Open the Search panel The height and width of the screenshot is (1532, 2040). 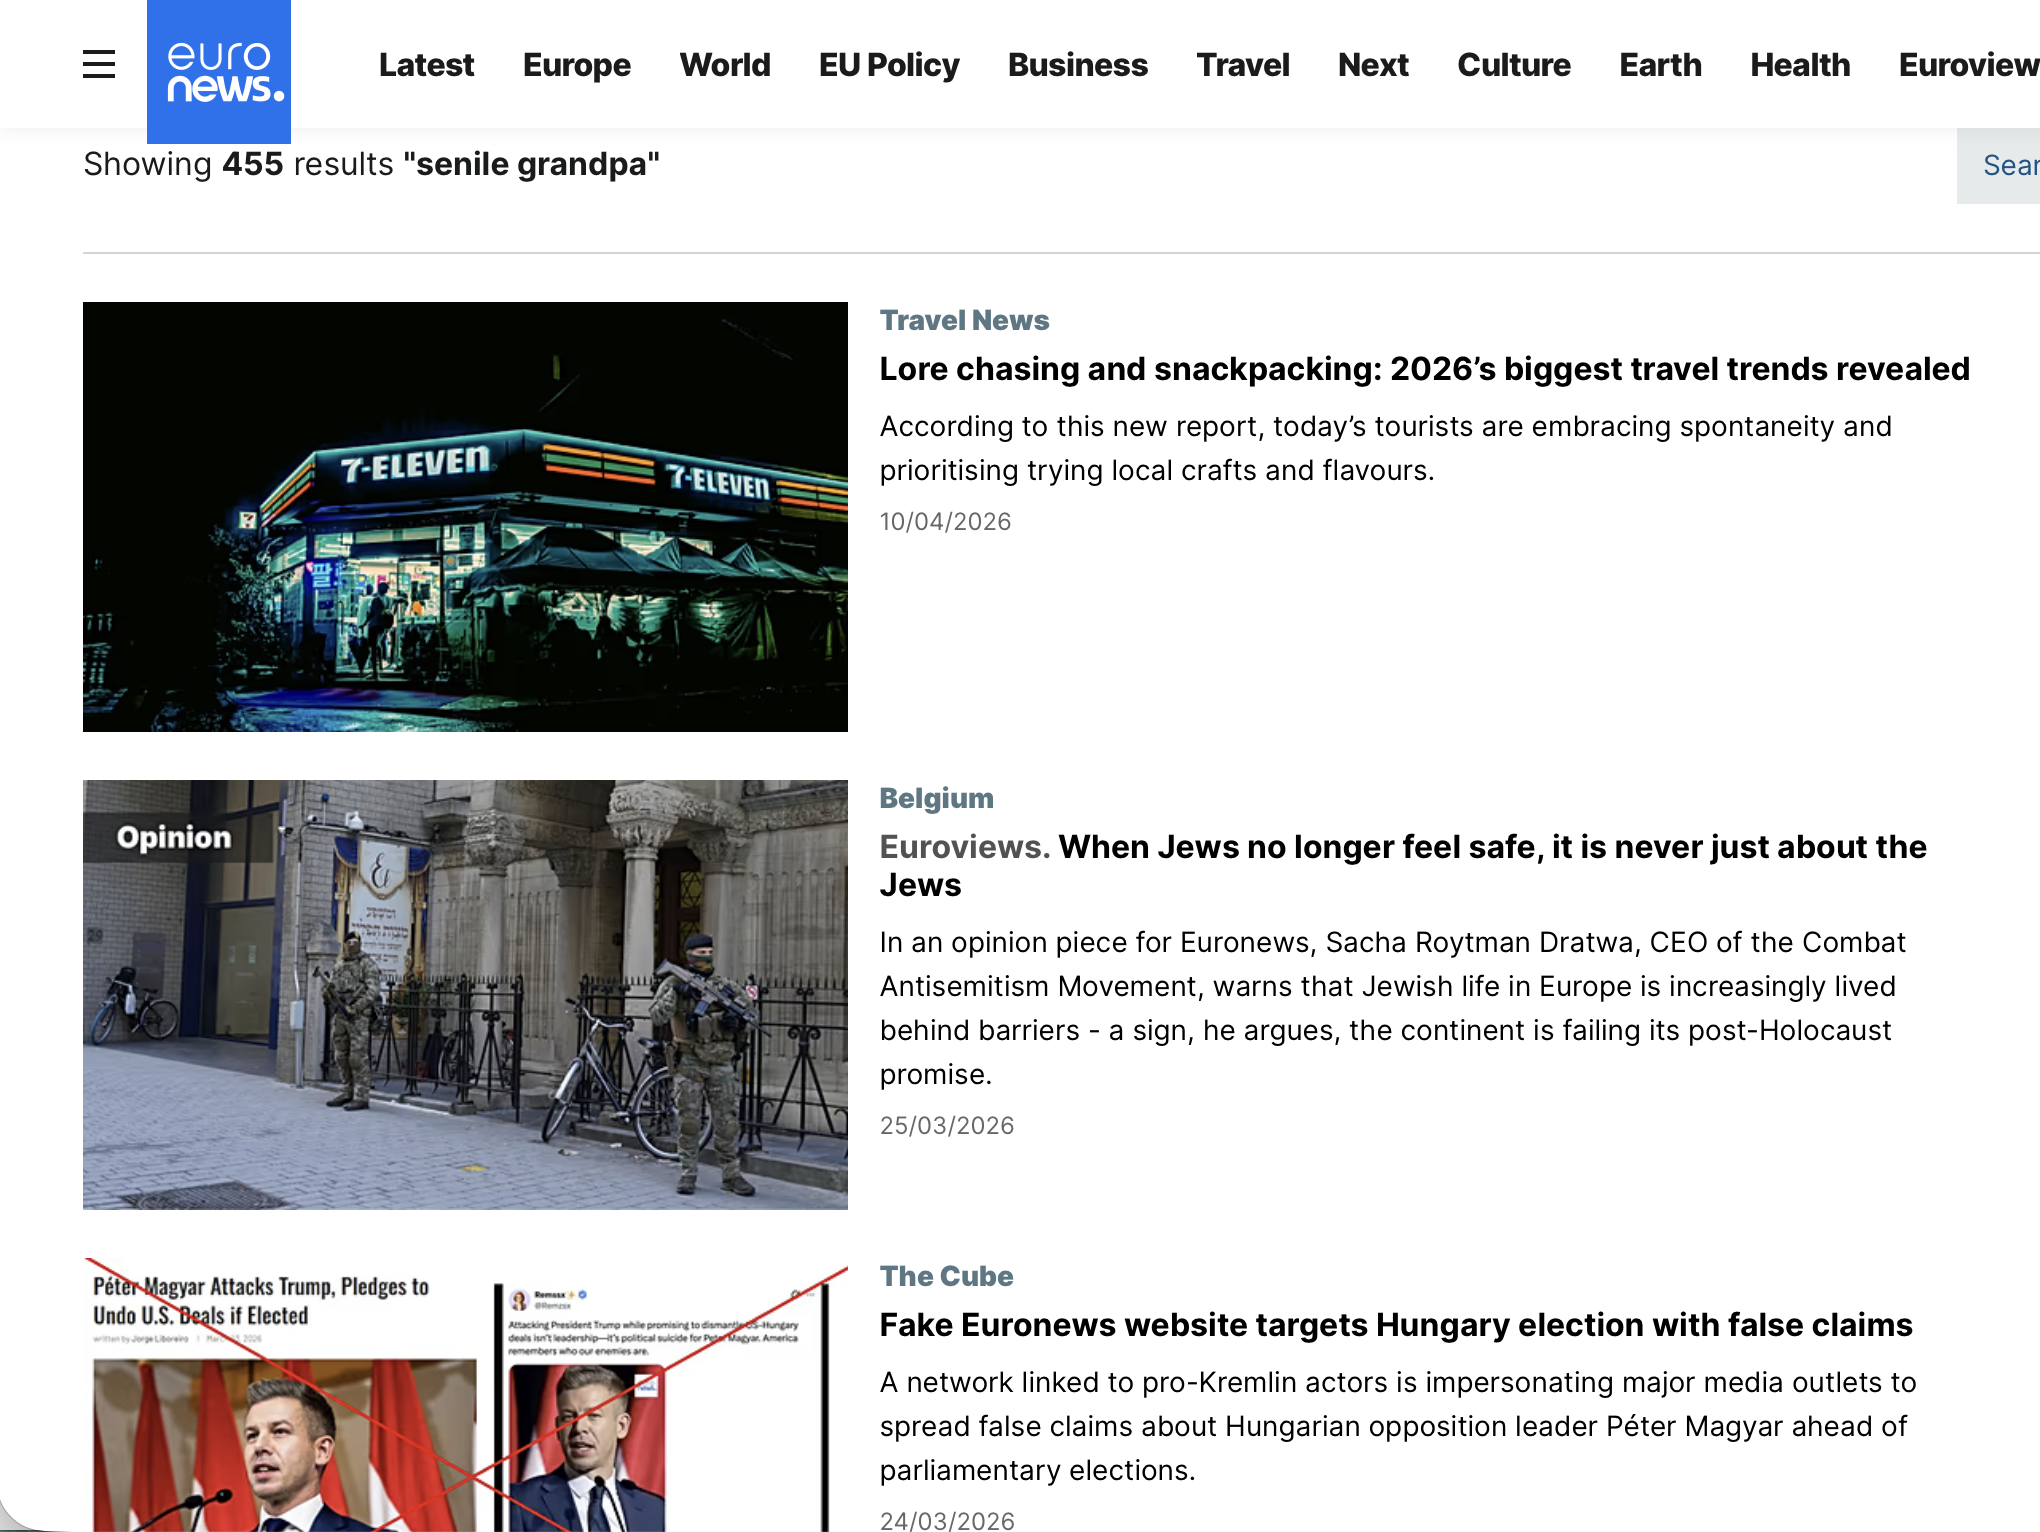[2010, 164]
